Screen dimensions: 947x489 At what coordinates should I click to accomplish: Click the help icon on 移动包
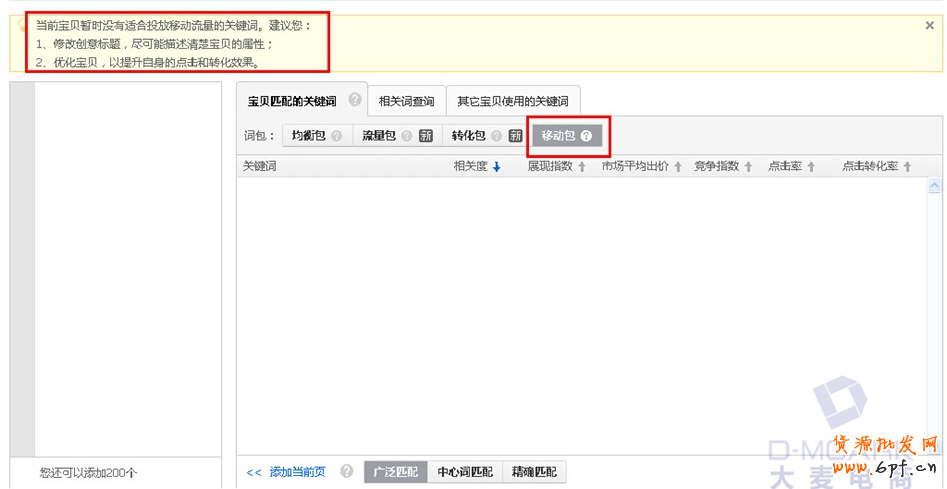pyautogui.click(x=586, y=136)
